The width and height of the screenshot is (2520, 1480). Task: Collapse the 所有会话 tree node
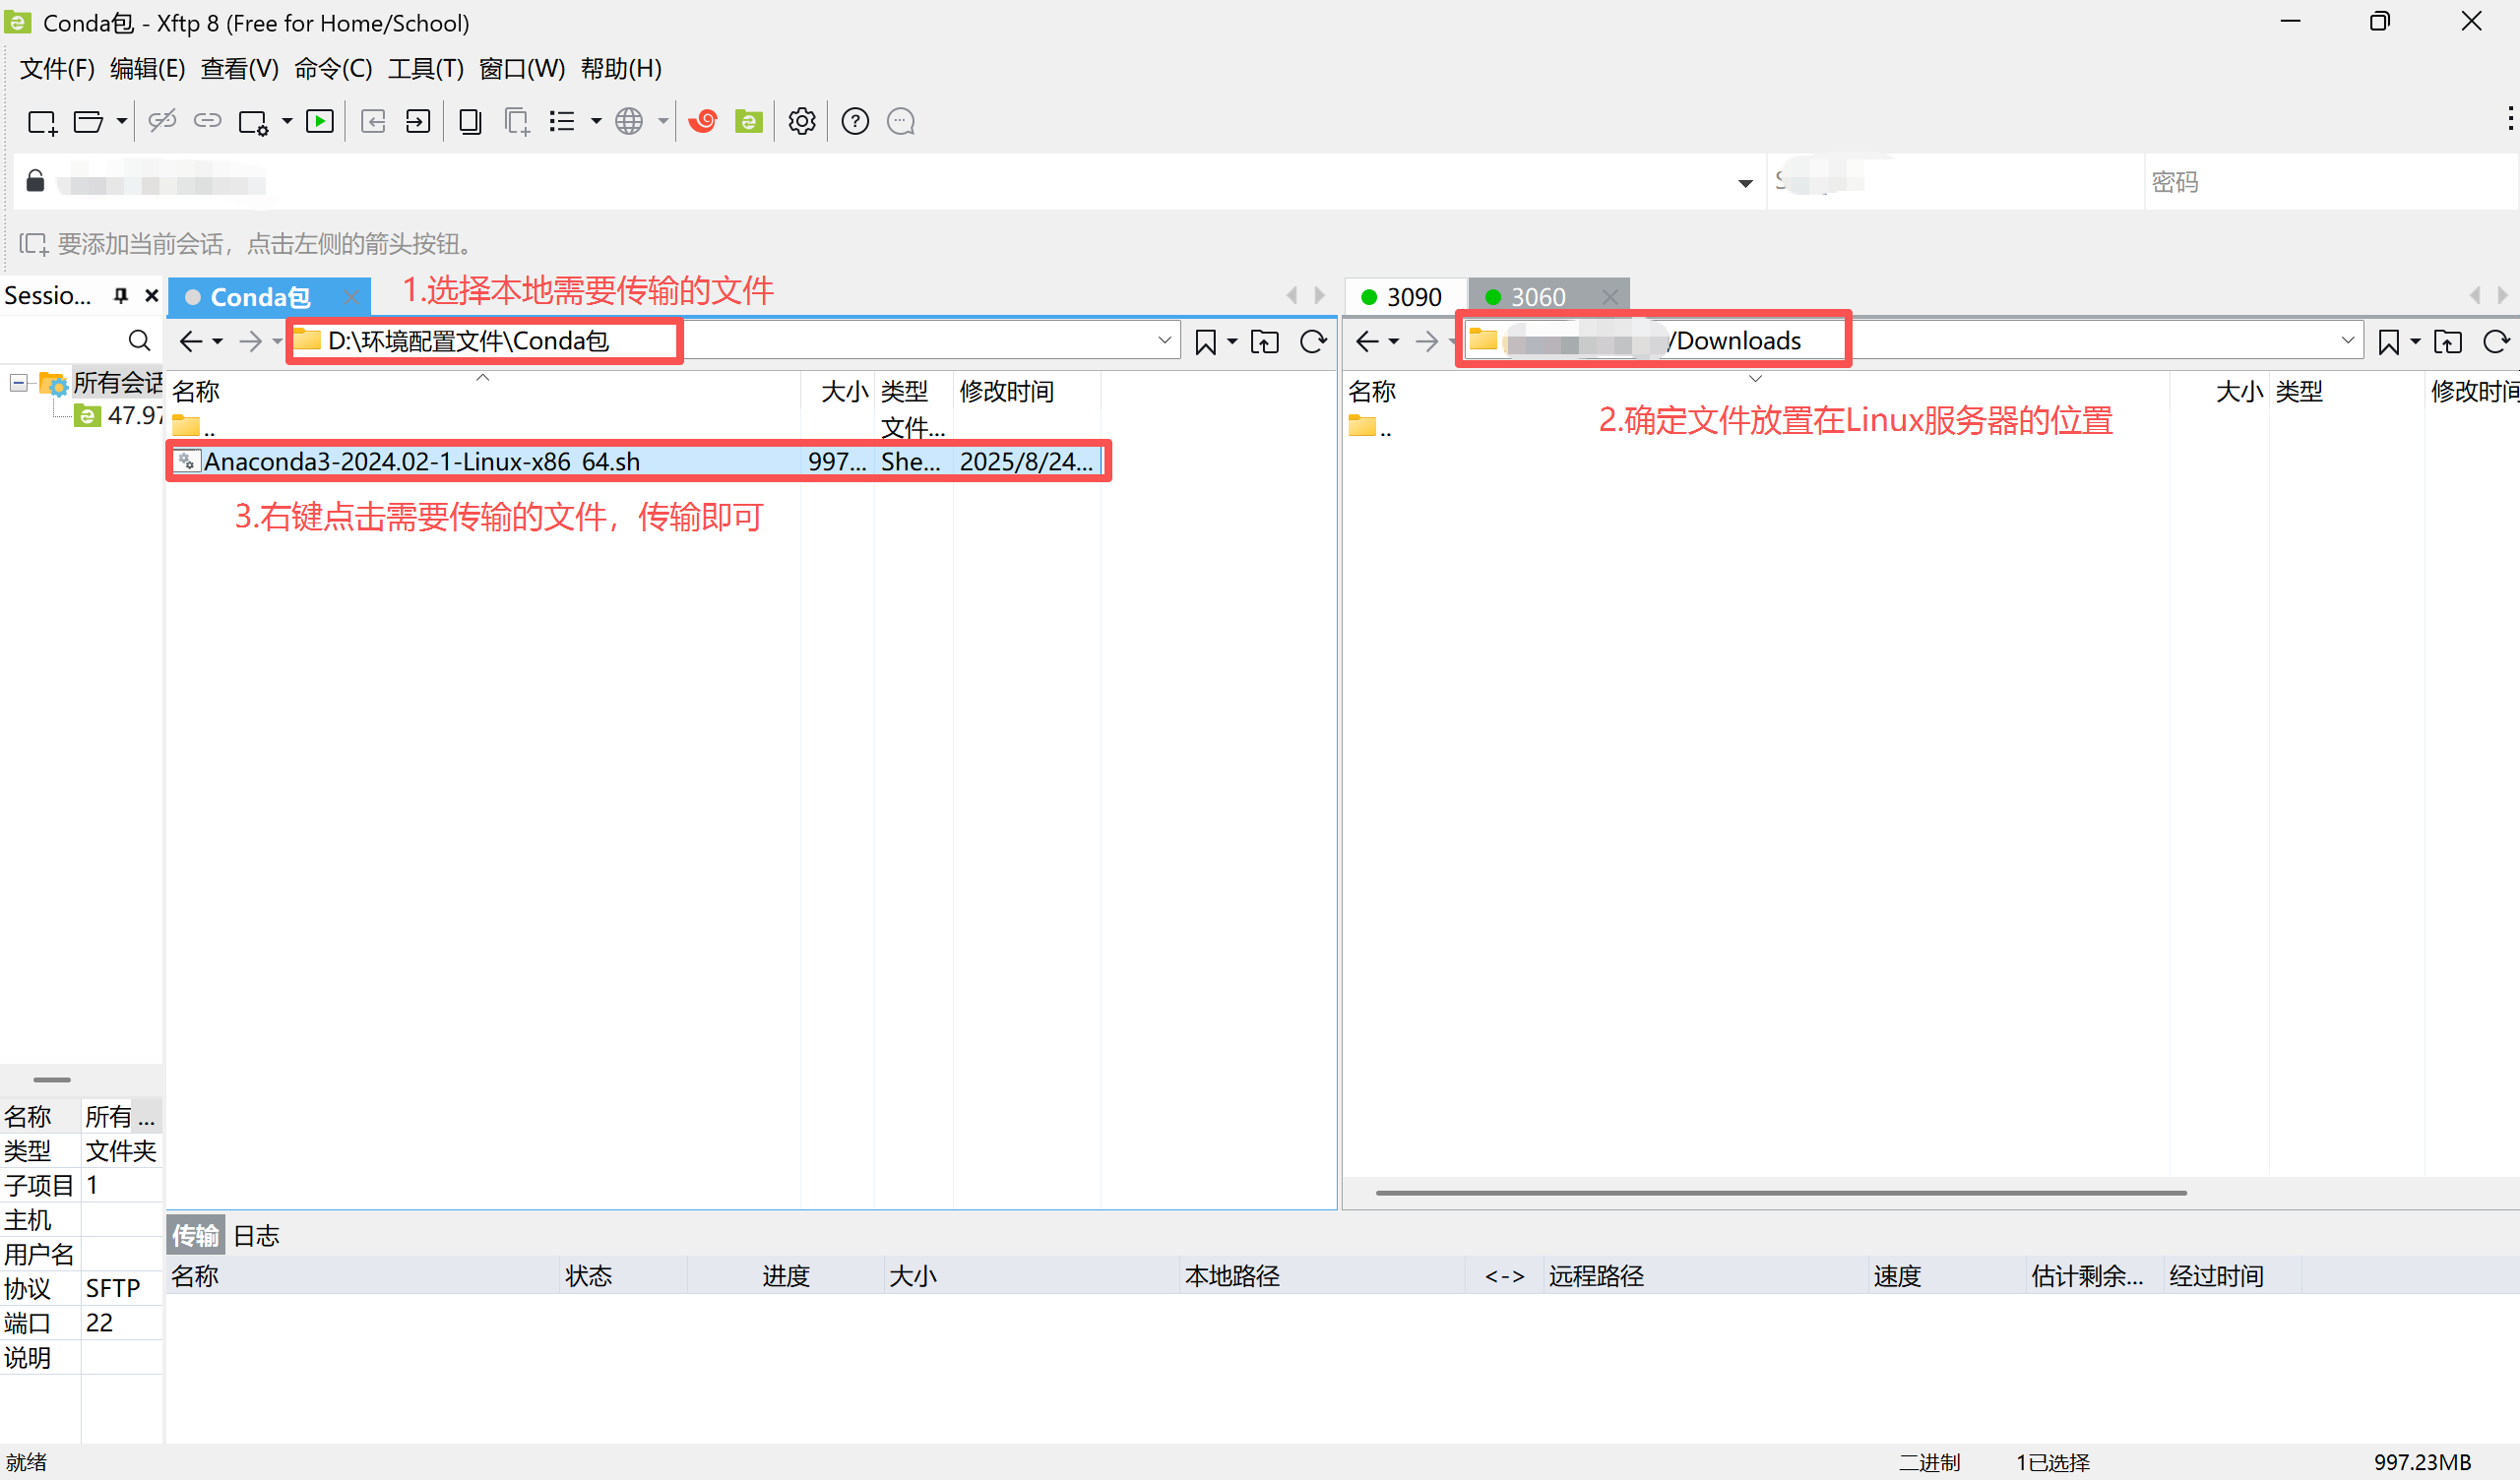18,383
